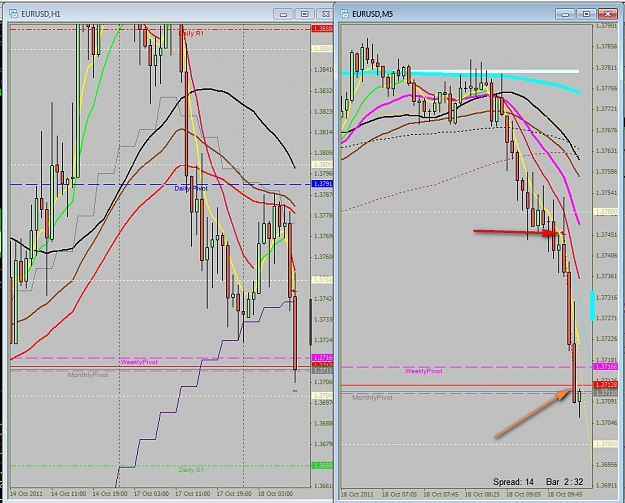The image size is (625, 503).
Task: Click the magenta 1.37166 price tag on M5 scale
Action: (605, 366)
